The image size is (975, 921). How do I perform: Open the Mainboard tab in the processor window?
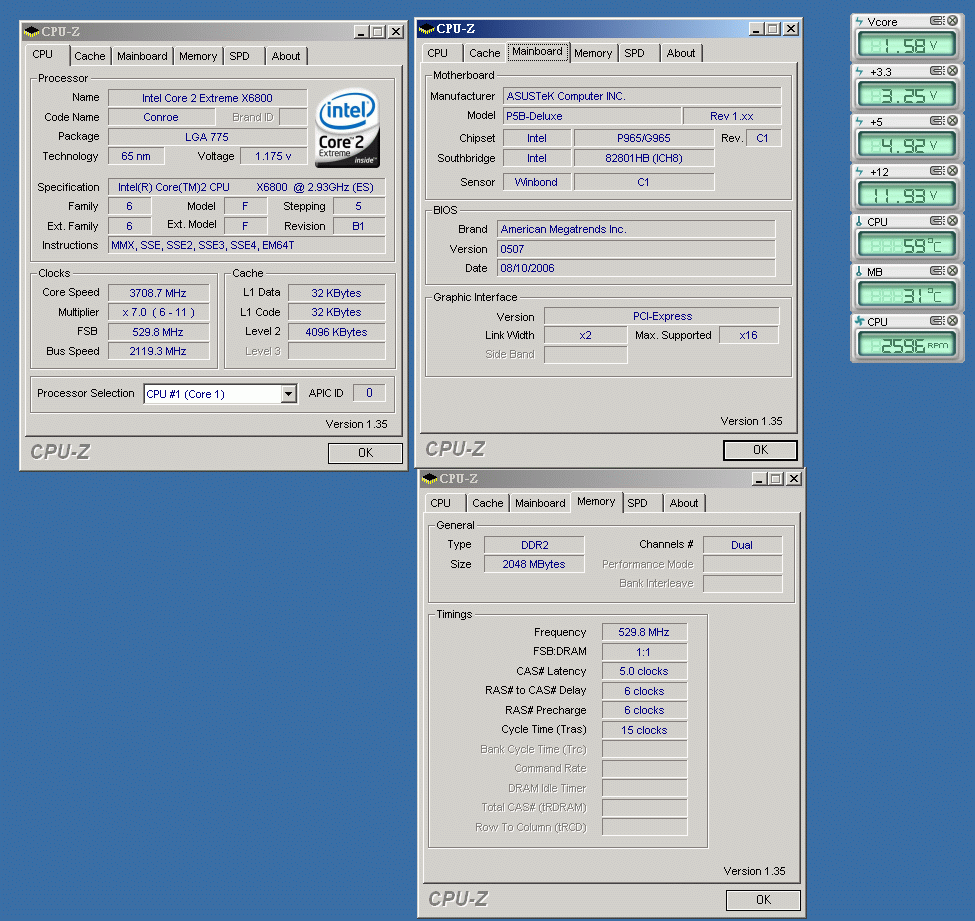click(x=142, y=56)
